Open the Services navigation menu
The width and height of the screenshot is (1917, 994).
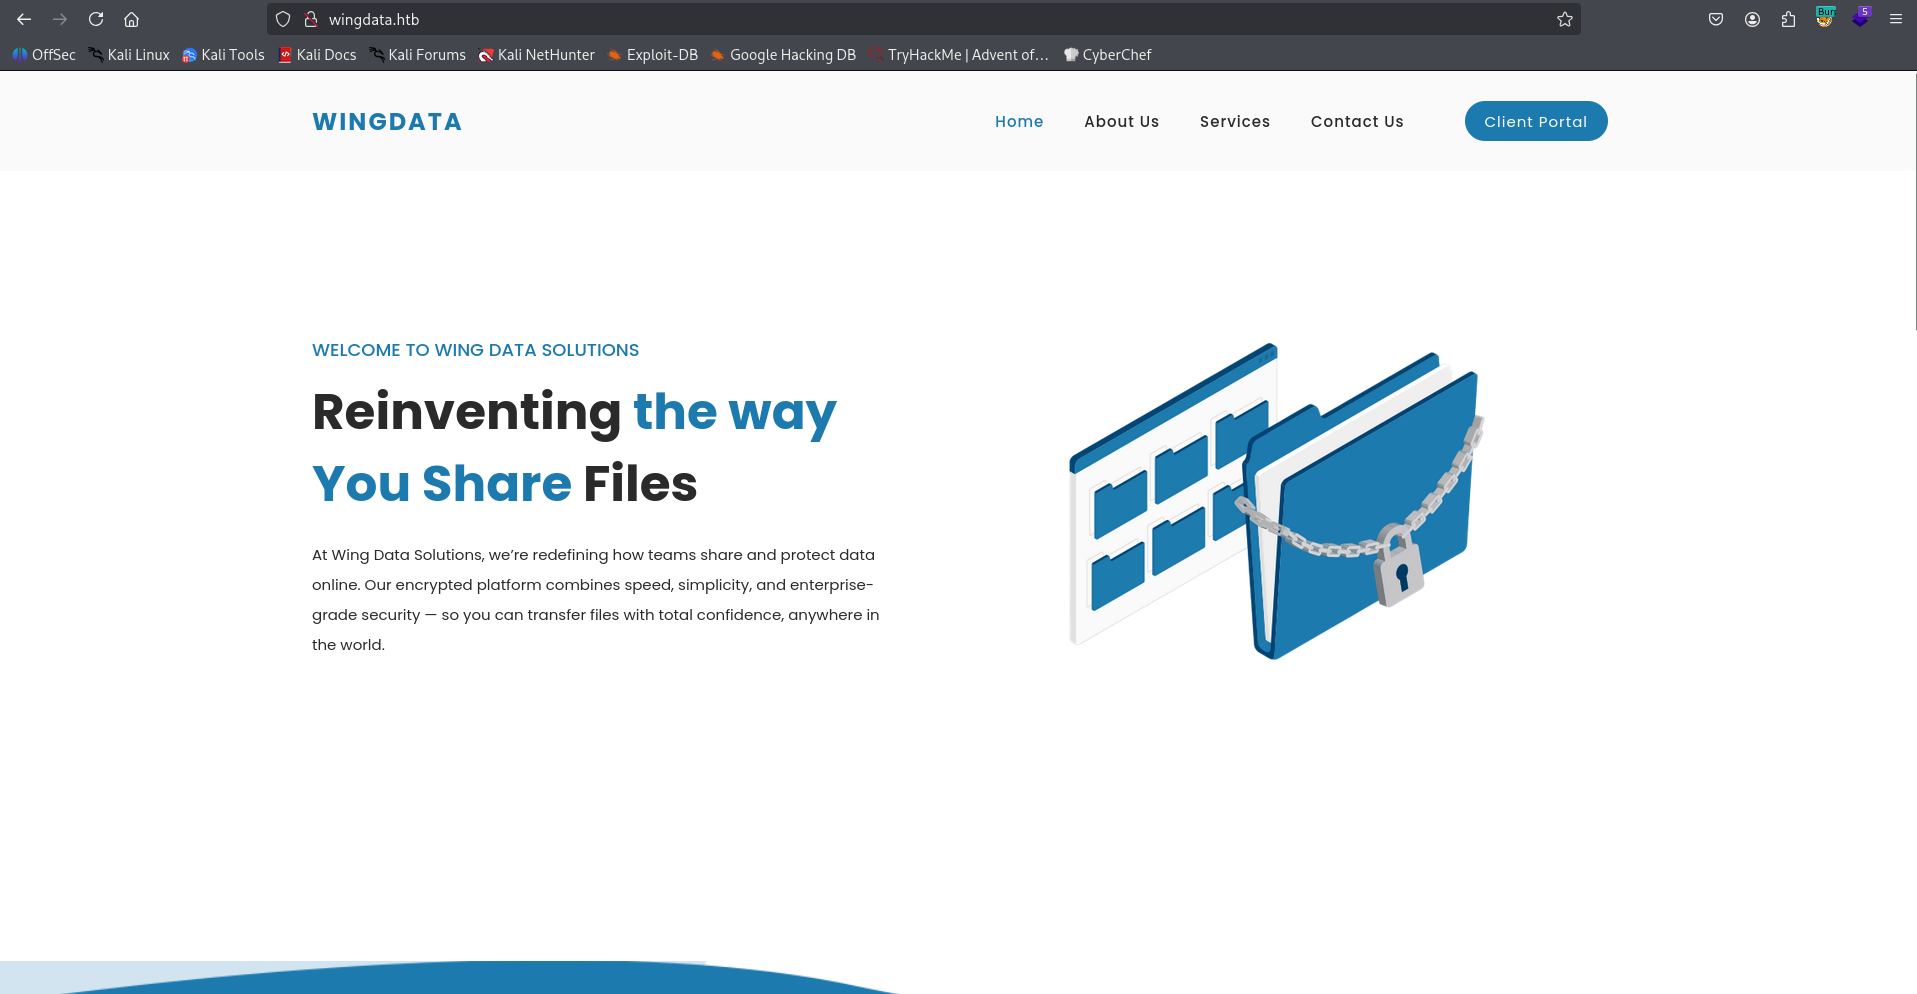(1234, 121)
